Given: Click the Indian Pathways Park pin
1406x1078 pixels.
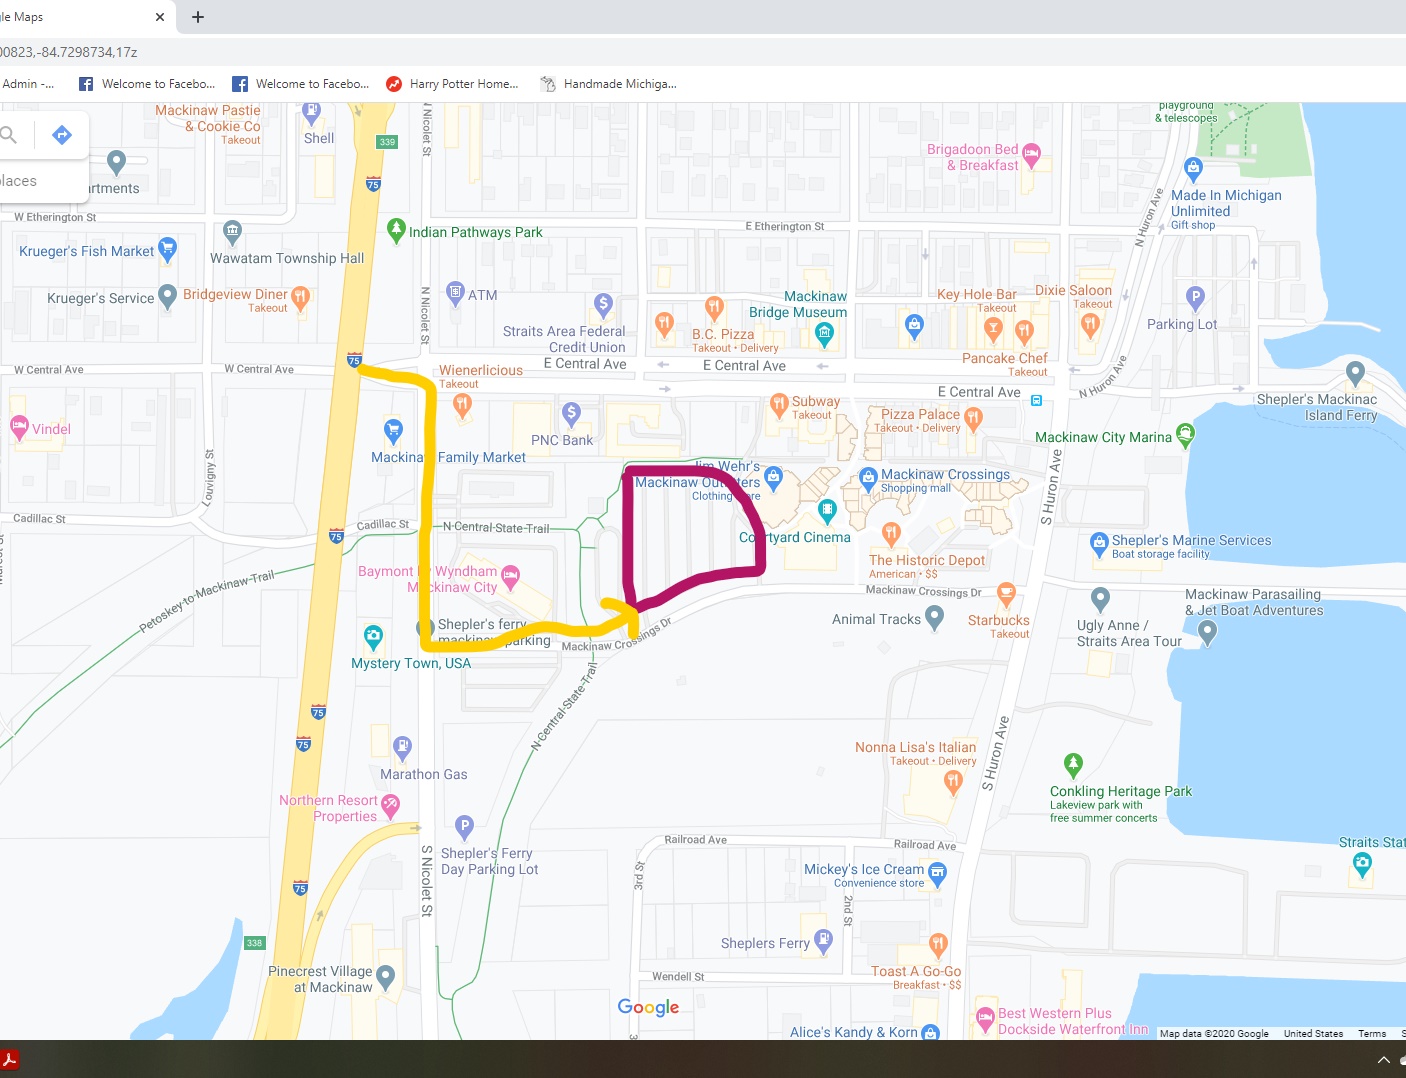Looking at the screenshot, I should pos(396,230).
